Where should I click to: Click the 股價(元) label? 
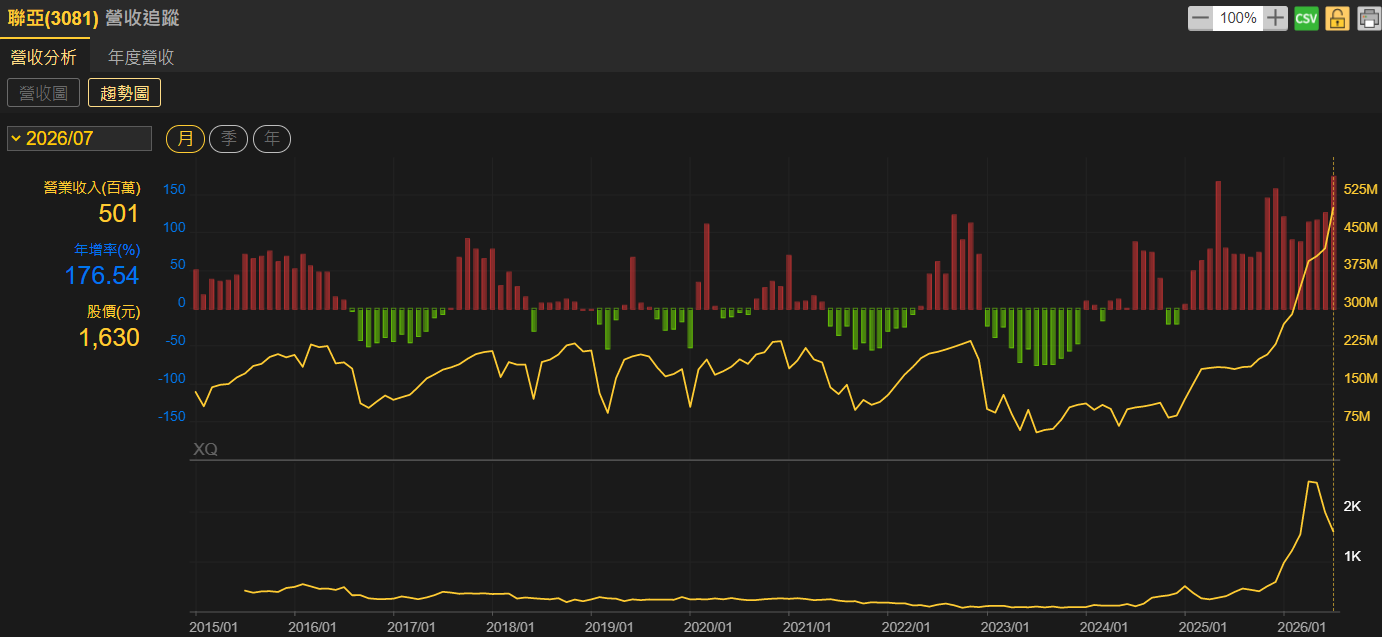[114, 312]
